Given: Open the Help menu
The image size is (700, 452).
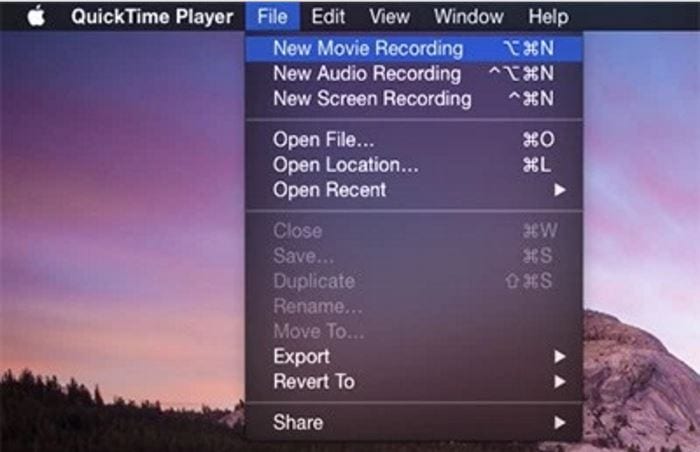Looking at the screenshot, I should [548, 17].
